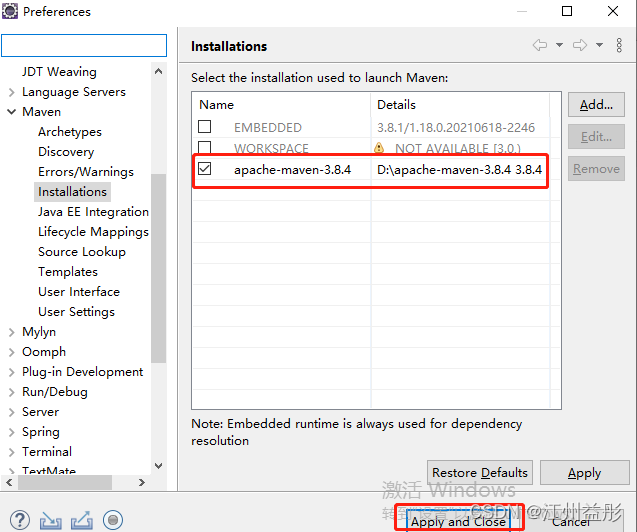Open the forward history dropdown arrow
Image resolution: width=637 pixels, height=532 pixels.
(x=599, y=45)
